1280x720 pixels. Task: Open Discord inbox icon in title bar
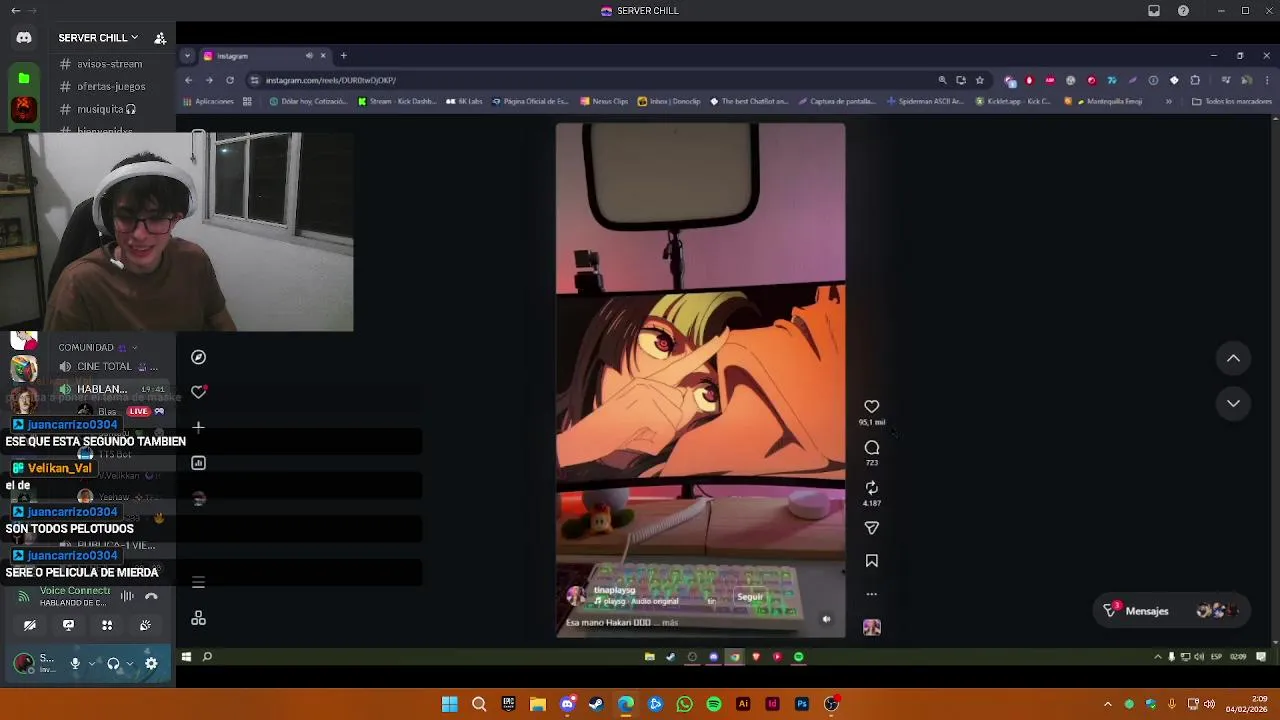[1154, 11]
